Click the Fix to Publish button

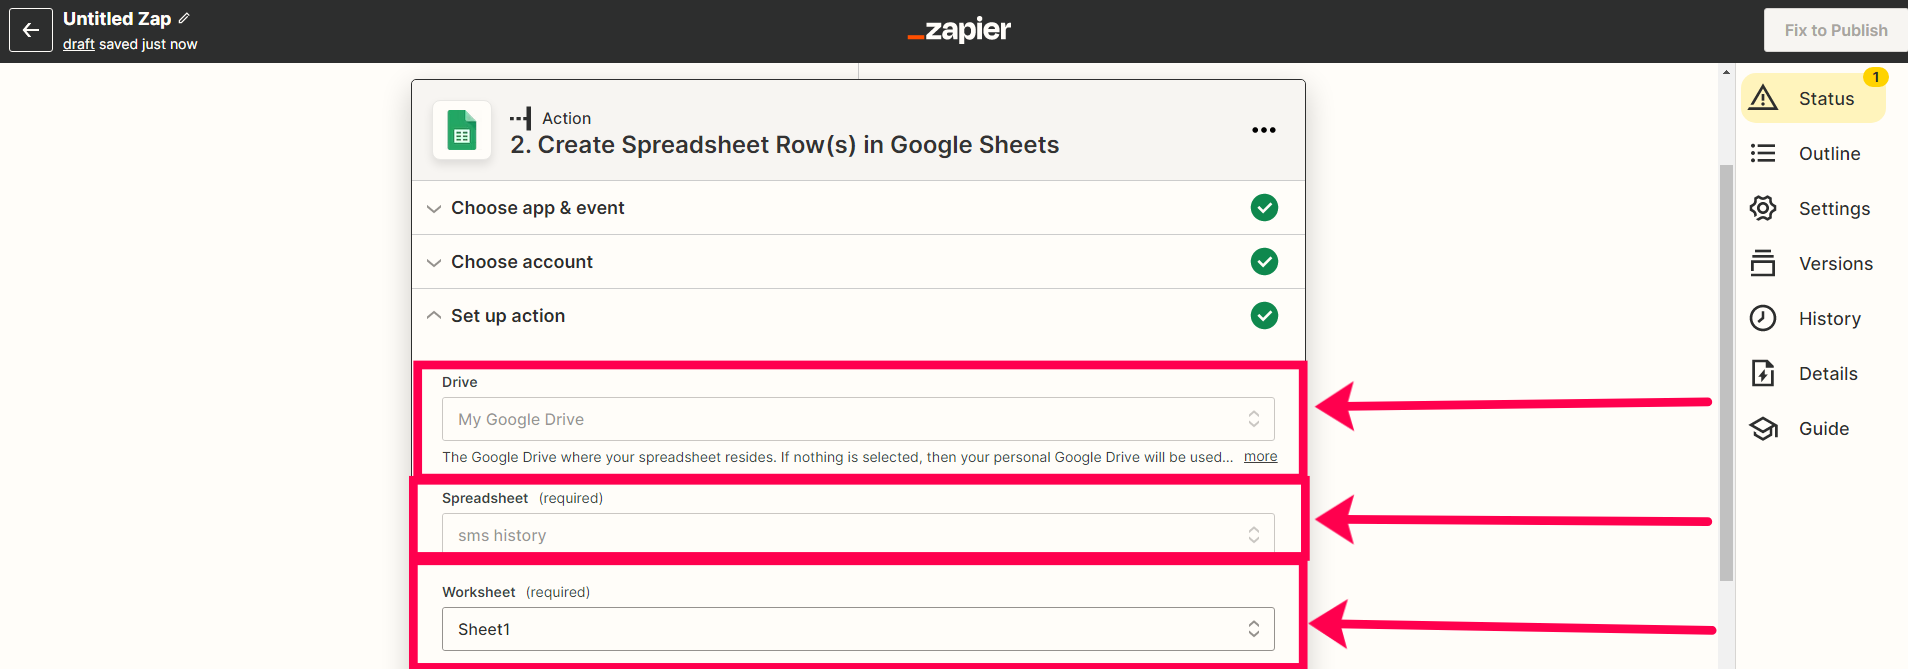coord(1836,30)
